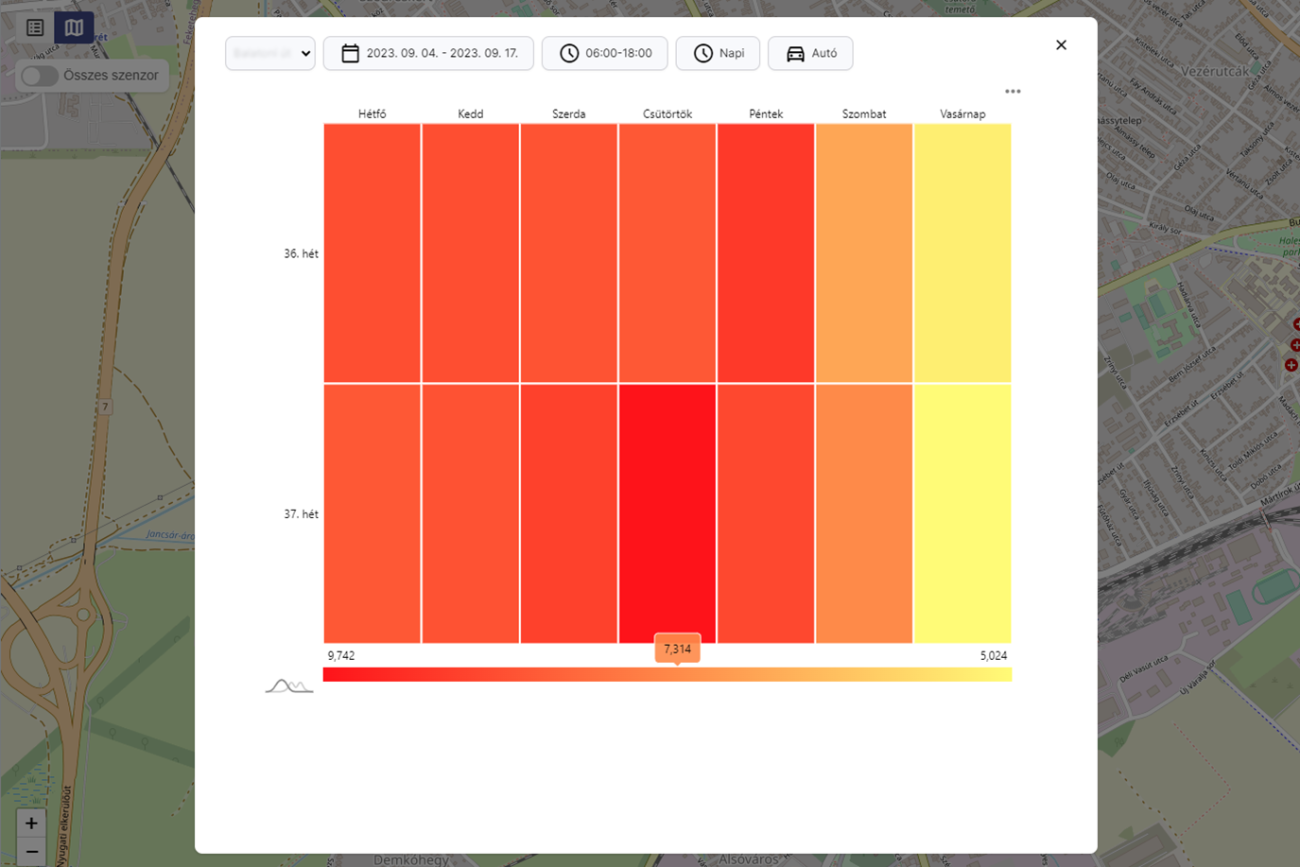Click the distribution curve icon below chart
The height and width of the screenshot is (867, 1300).
(x=289, y=686)
